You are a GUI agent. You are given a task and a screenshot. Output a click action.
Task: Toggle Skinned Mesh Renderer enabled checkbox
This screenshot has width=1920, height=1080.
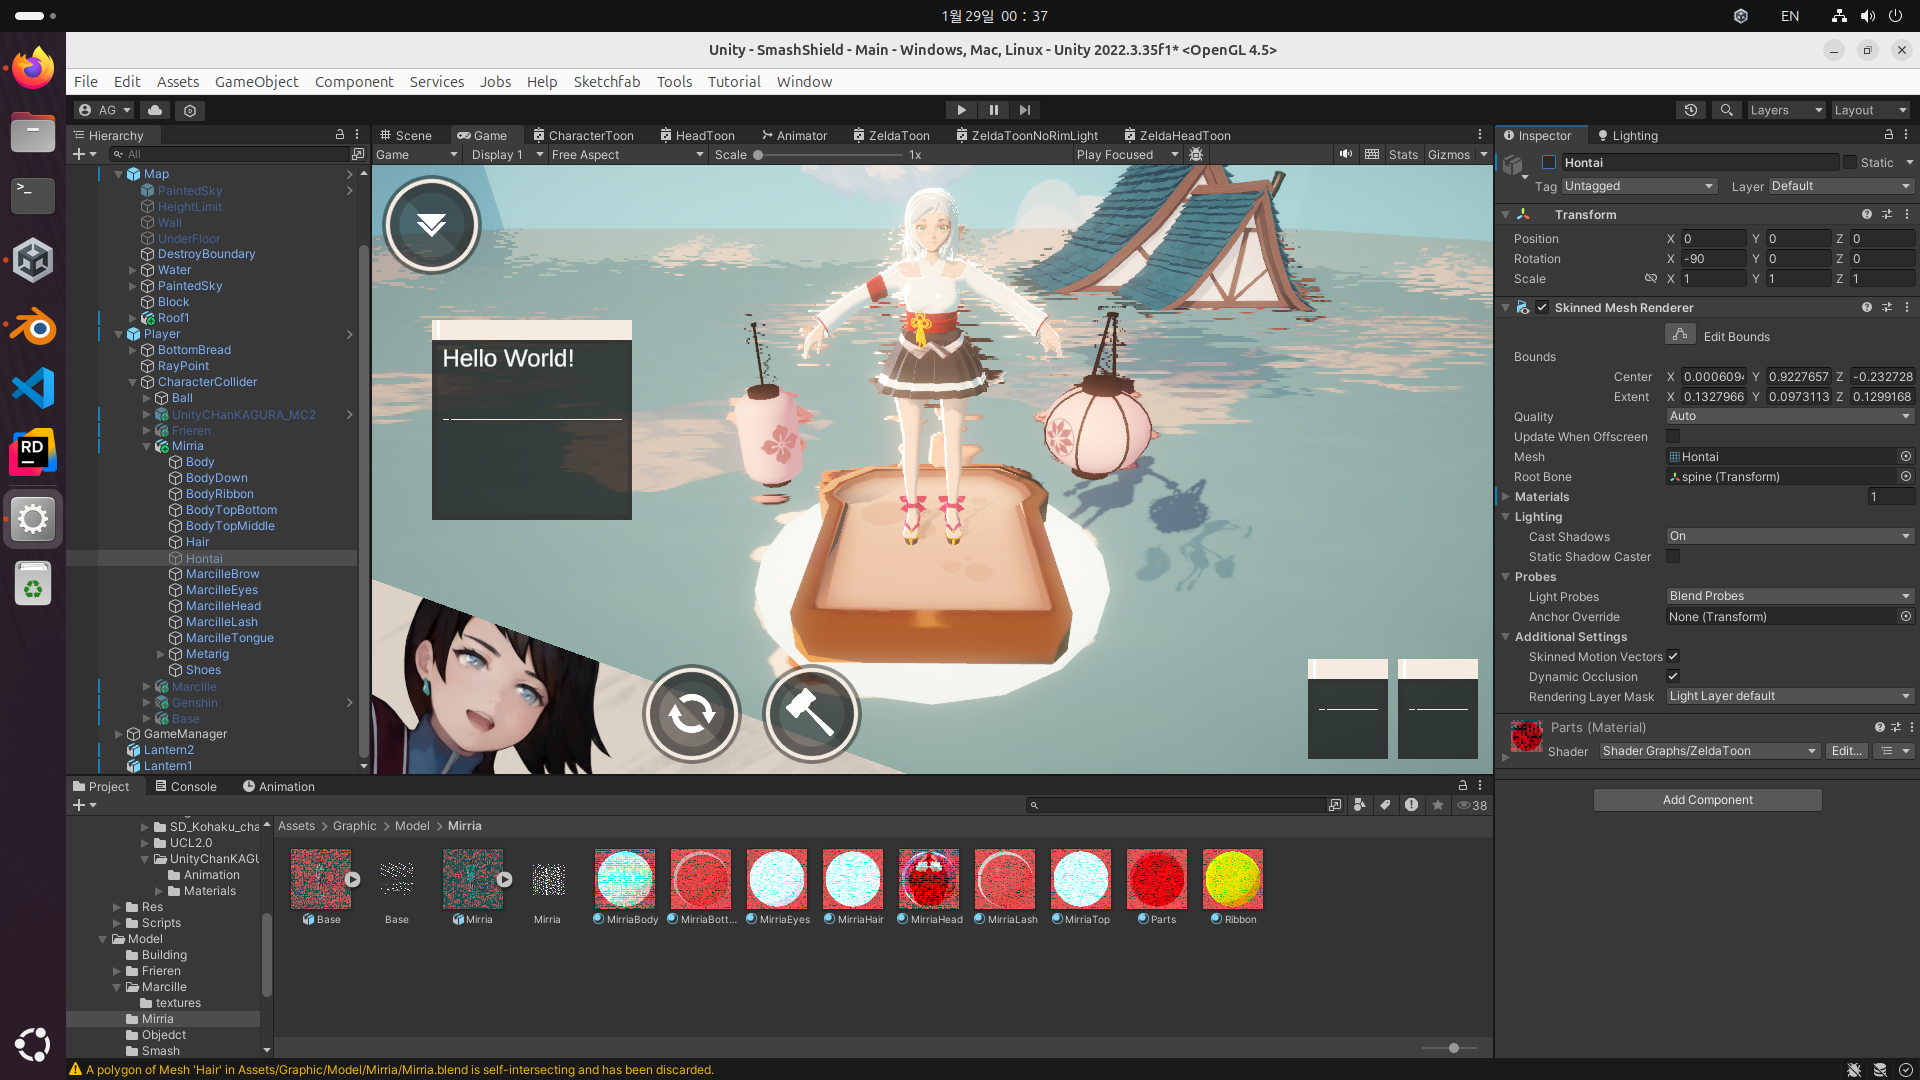[x=1542, y=307]
